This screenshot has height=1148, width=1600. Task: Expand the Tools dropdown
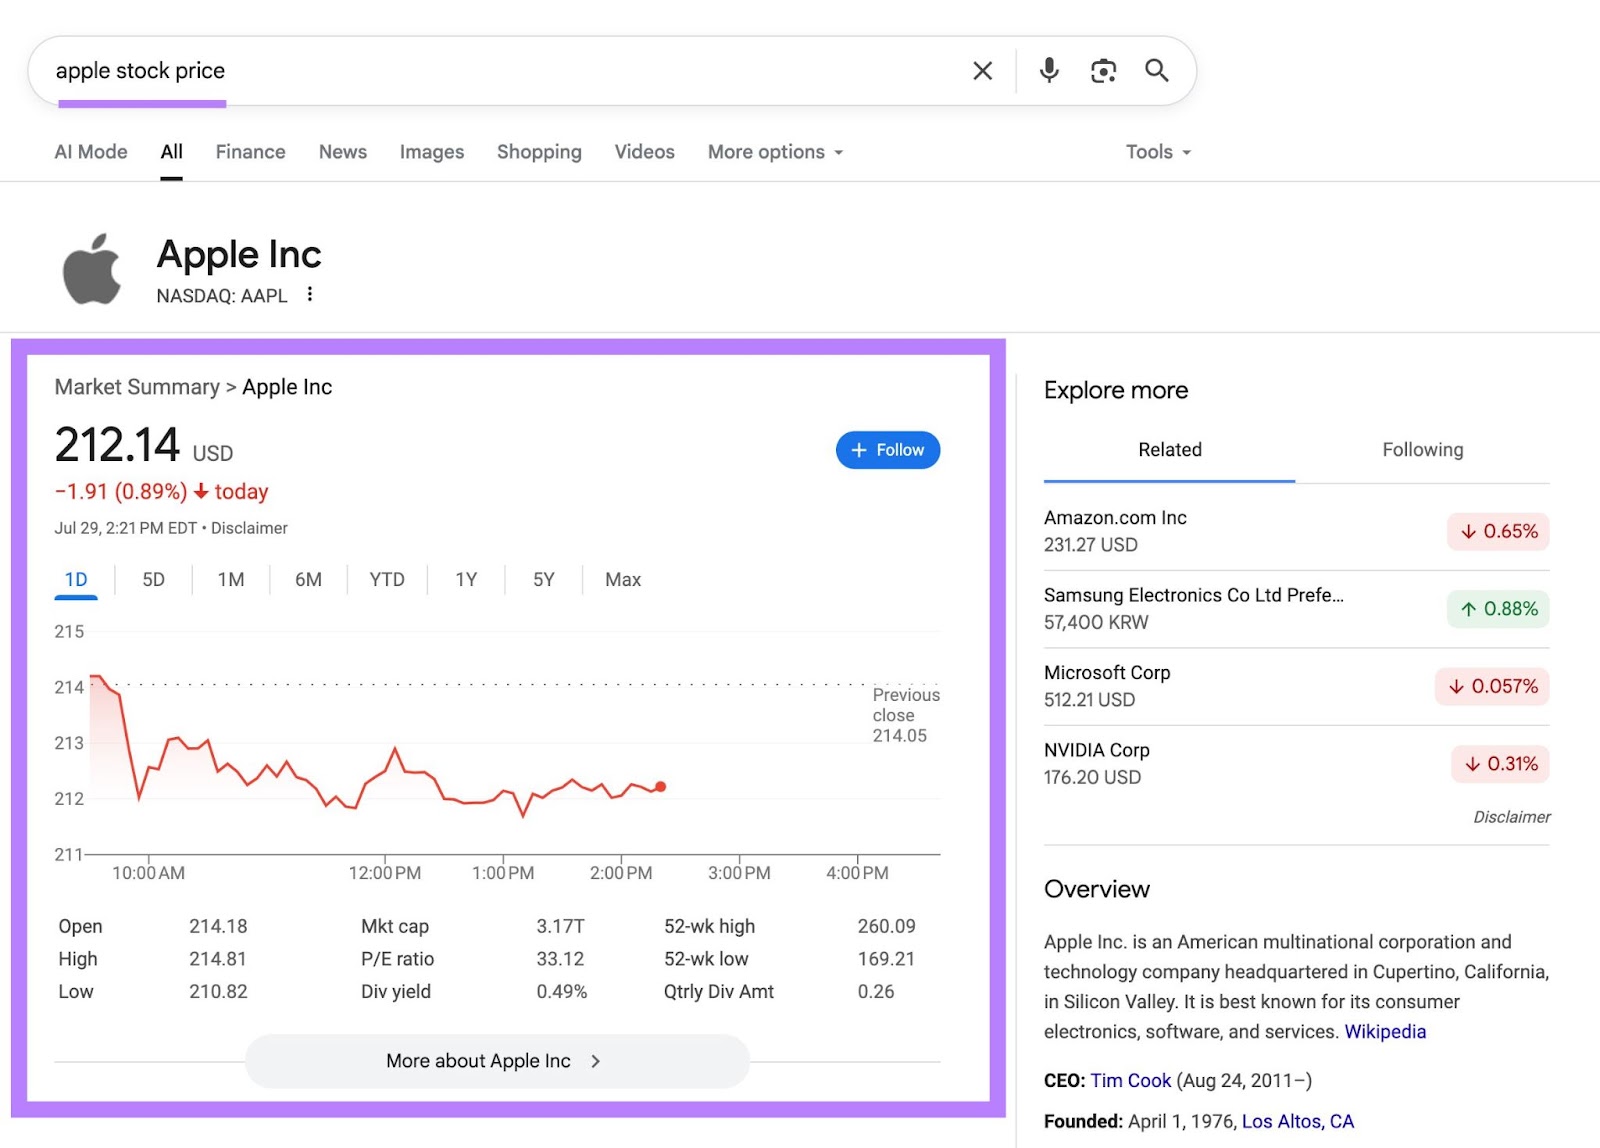pos(1159,152)
